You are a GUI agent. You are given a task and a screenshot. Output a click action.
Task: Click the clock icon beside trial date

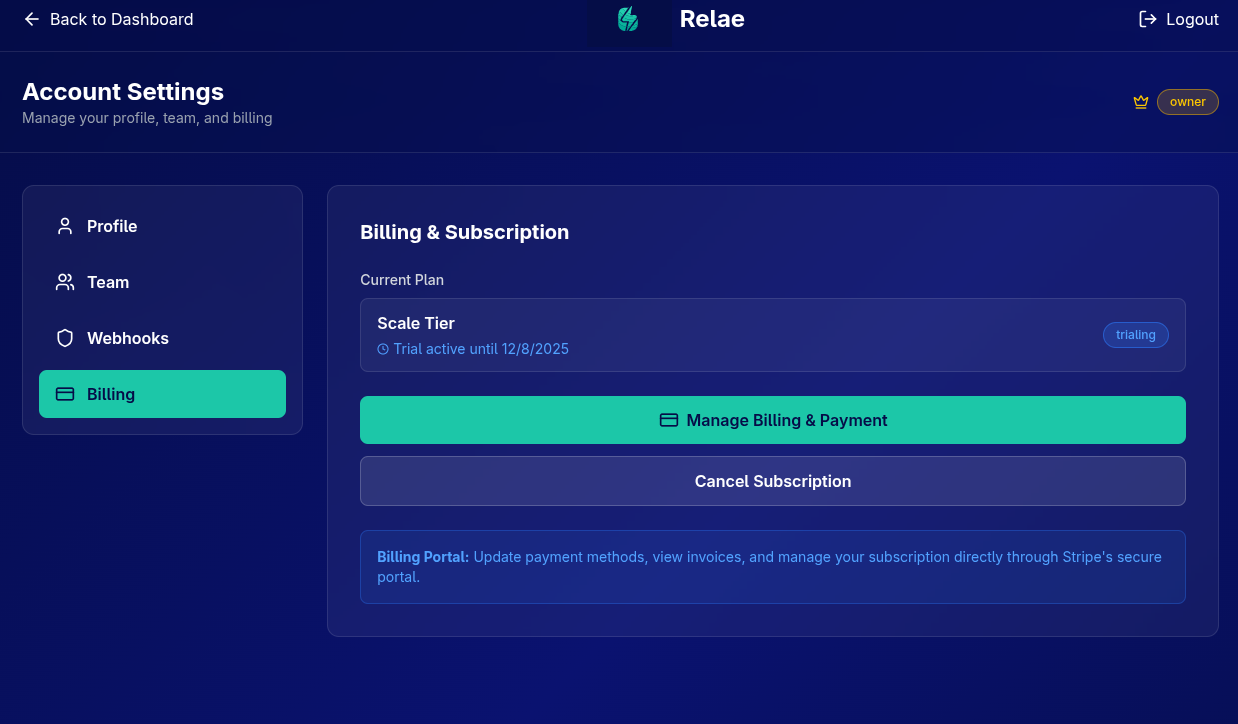[x=383, y=349]
